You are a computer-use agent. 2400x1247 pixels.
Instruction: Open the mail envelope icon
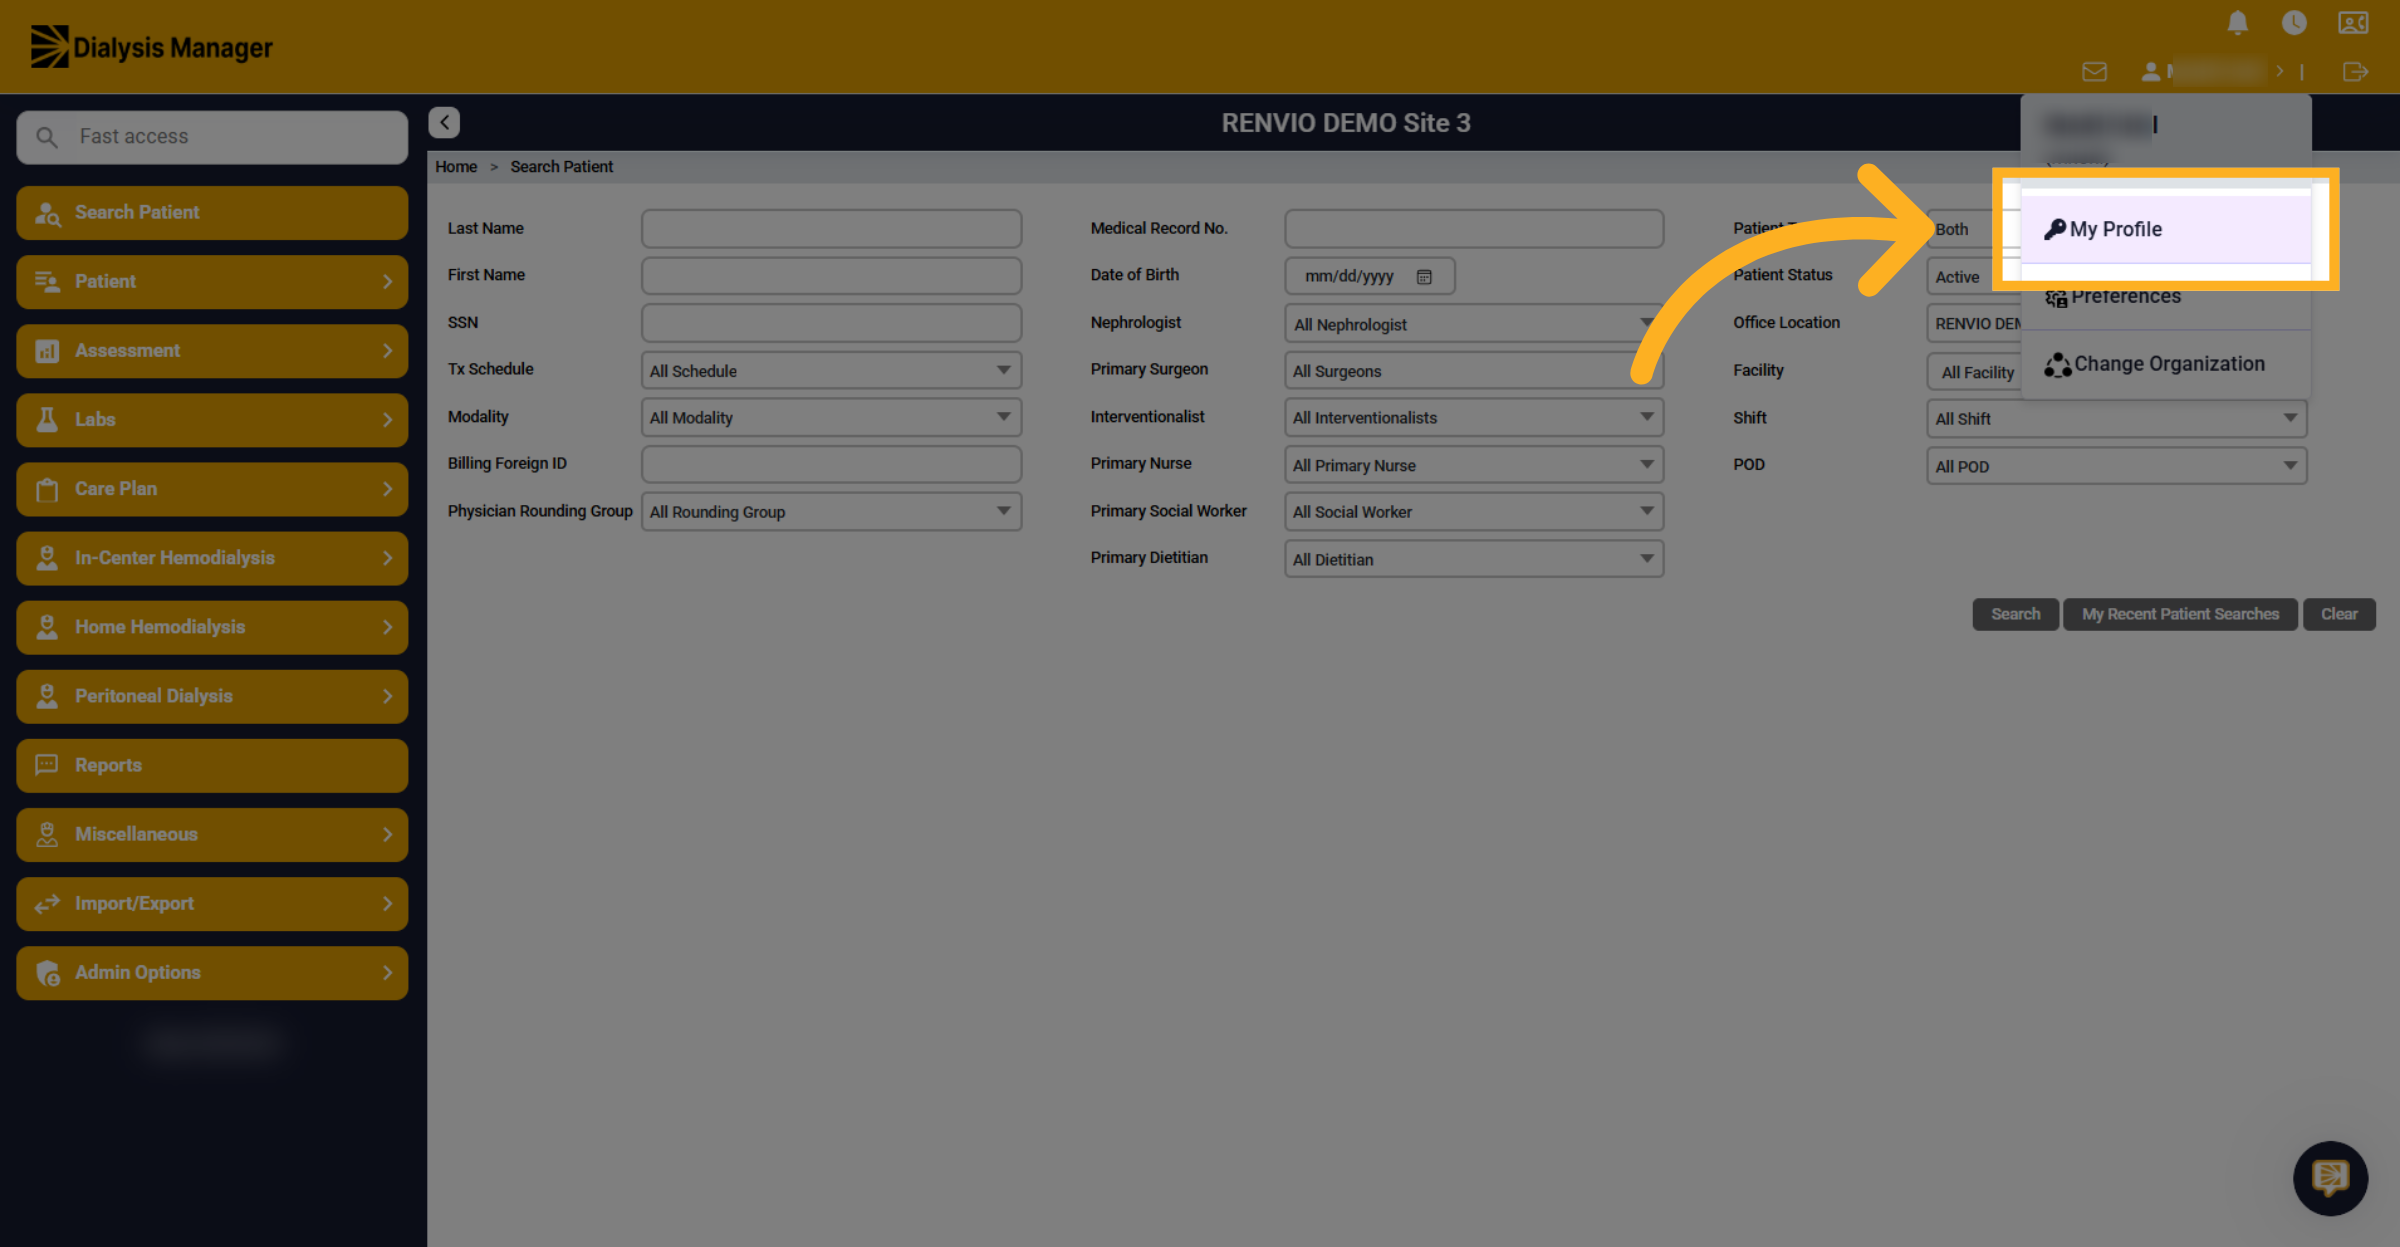pyautogui.click(x=2094, y=72)
